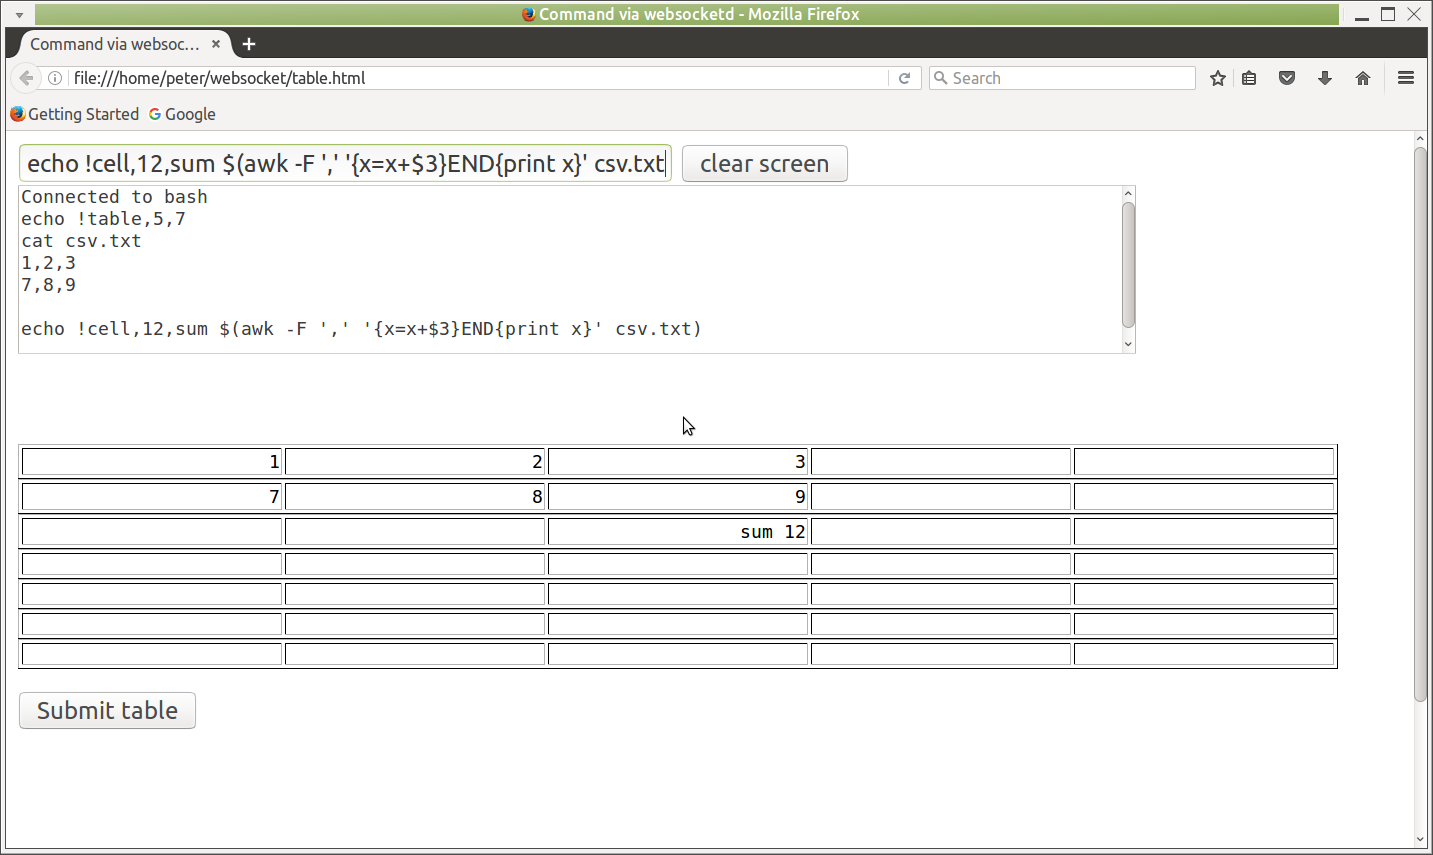Open the Firefox home page

pos(1362,77)
